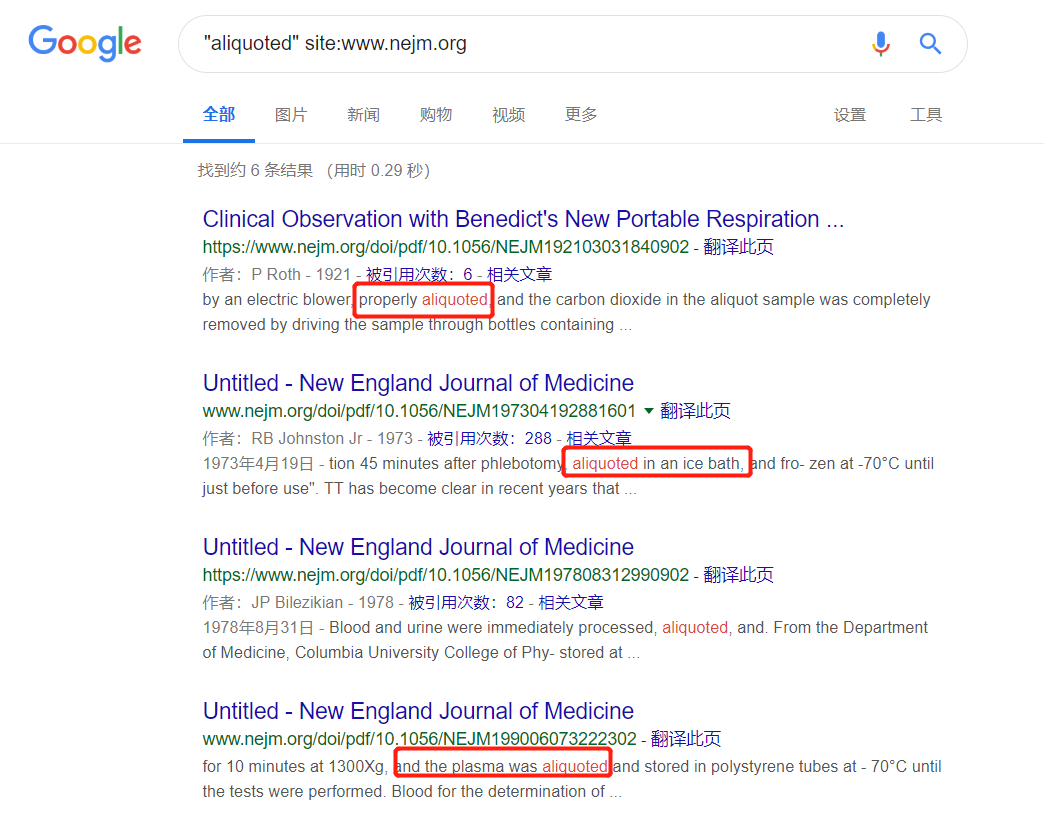Click the author line "RB Johnston Jr - 1973"

click(x=332, y=439)
